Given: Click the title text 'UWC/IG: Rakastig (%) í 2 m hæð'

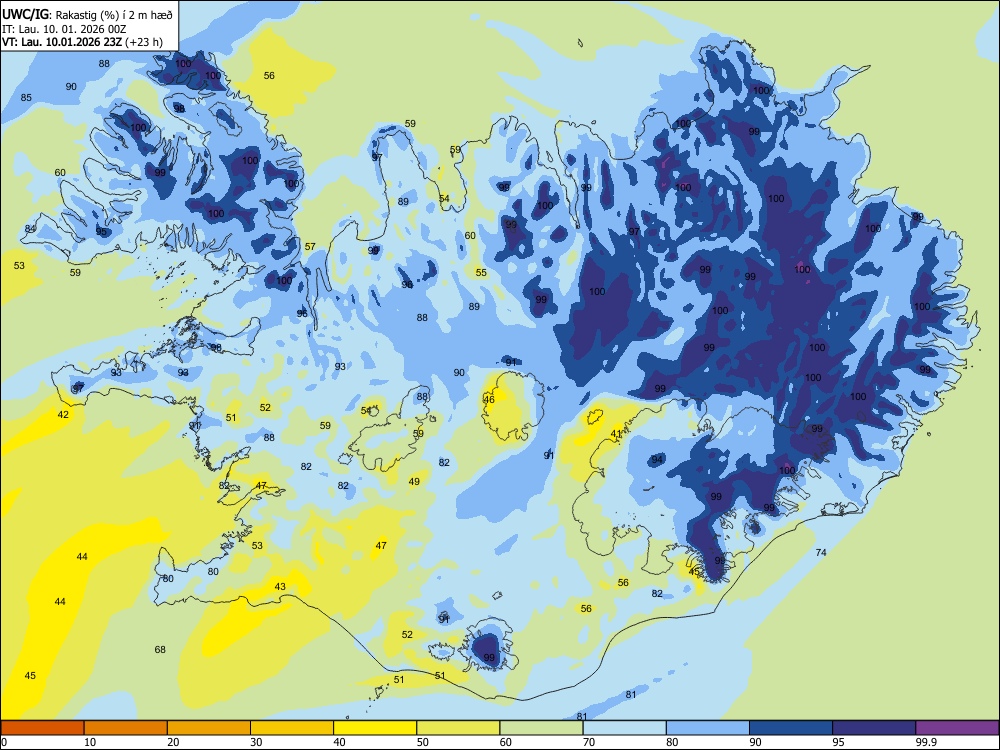Looking at the screenshot, I should pos(87,15).
